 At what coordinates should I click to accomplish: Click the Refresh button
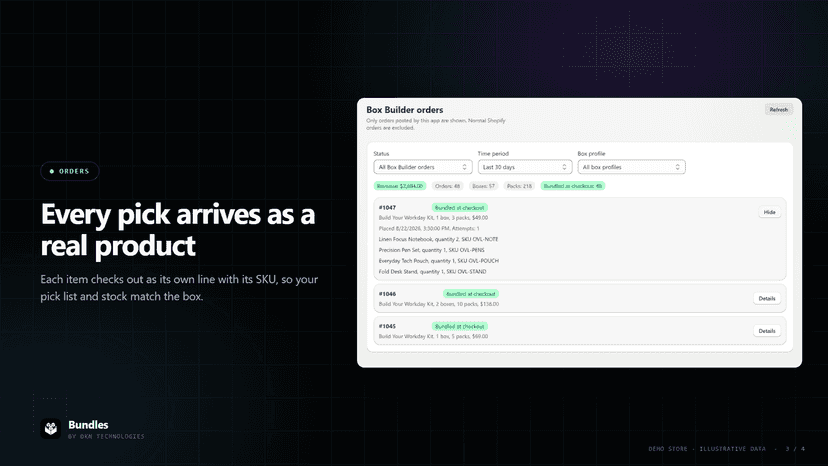pyautogui.click(x=778, y=109)
